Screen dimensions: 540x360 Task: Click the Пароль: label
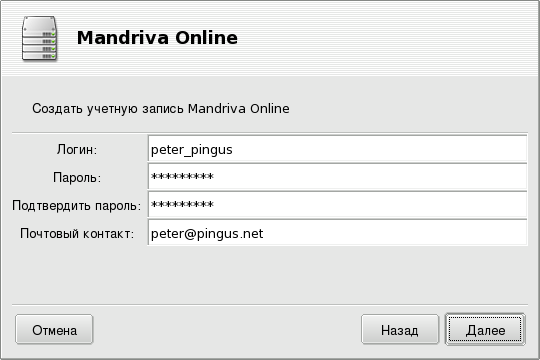(77, 178)
